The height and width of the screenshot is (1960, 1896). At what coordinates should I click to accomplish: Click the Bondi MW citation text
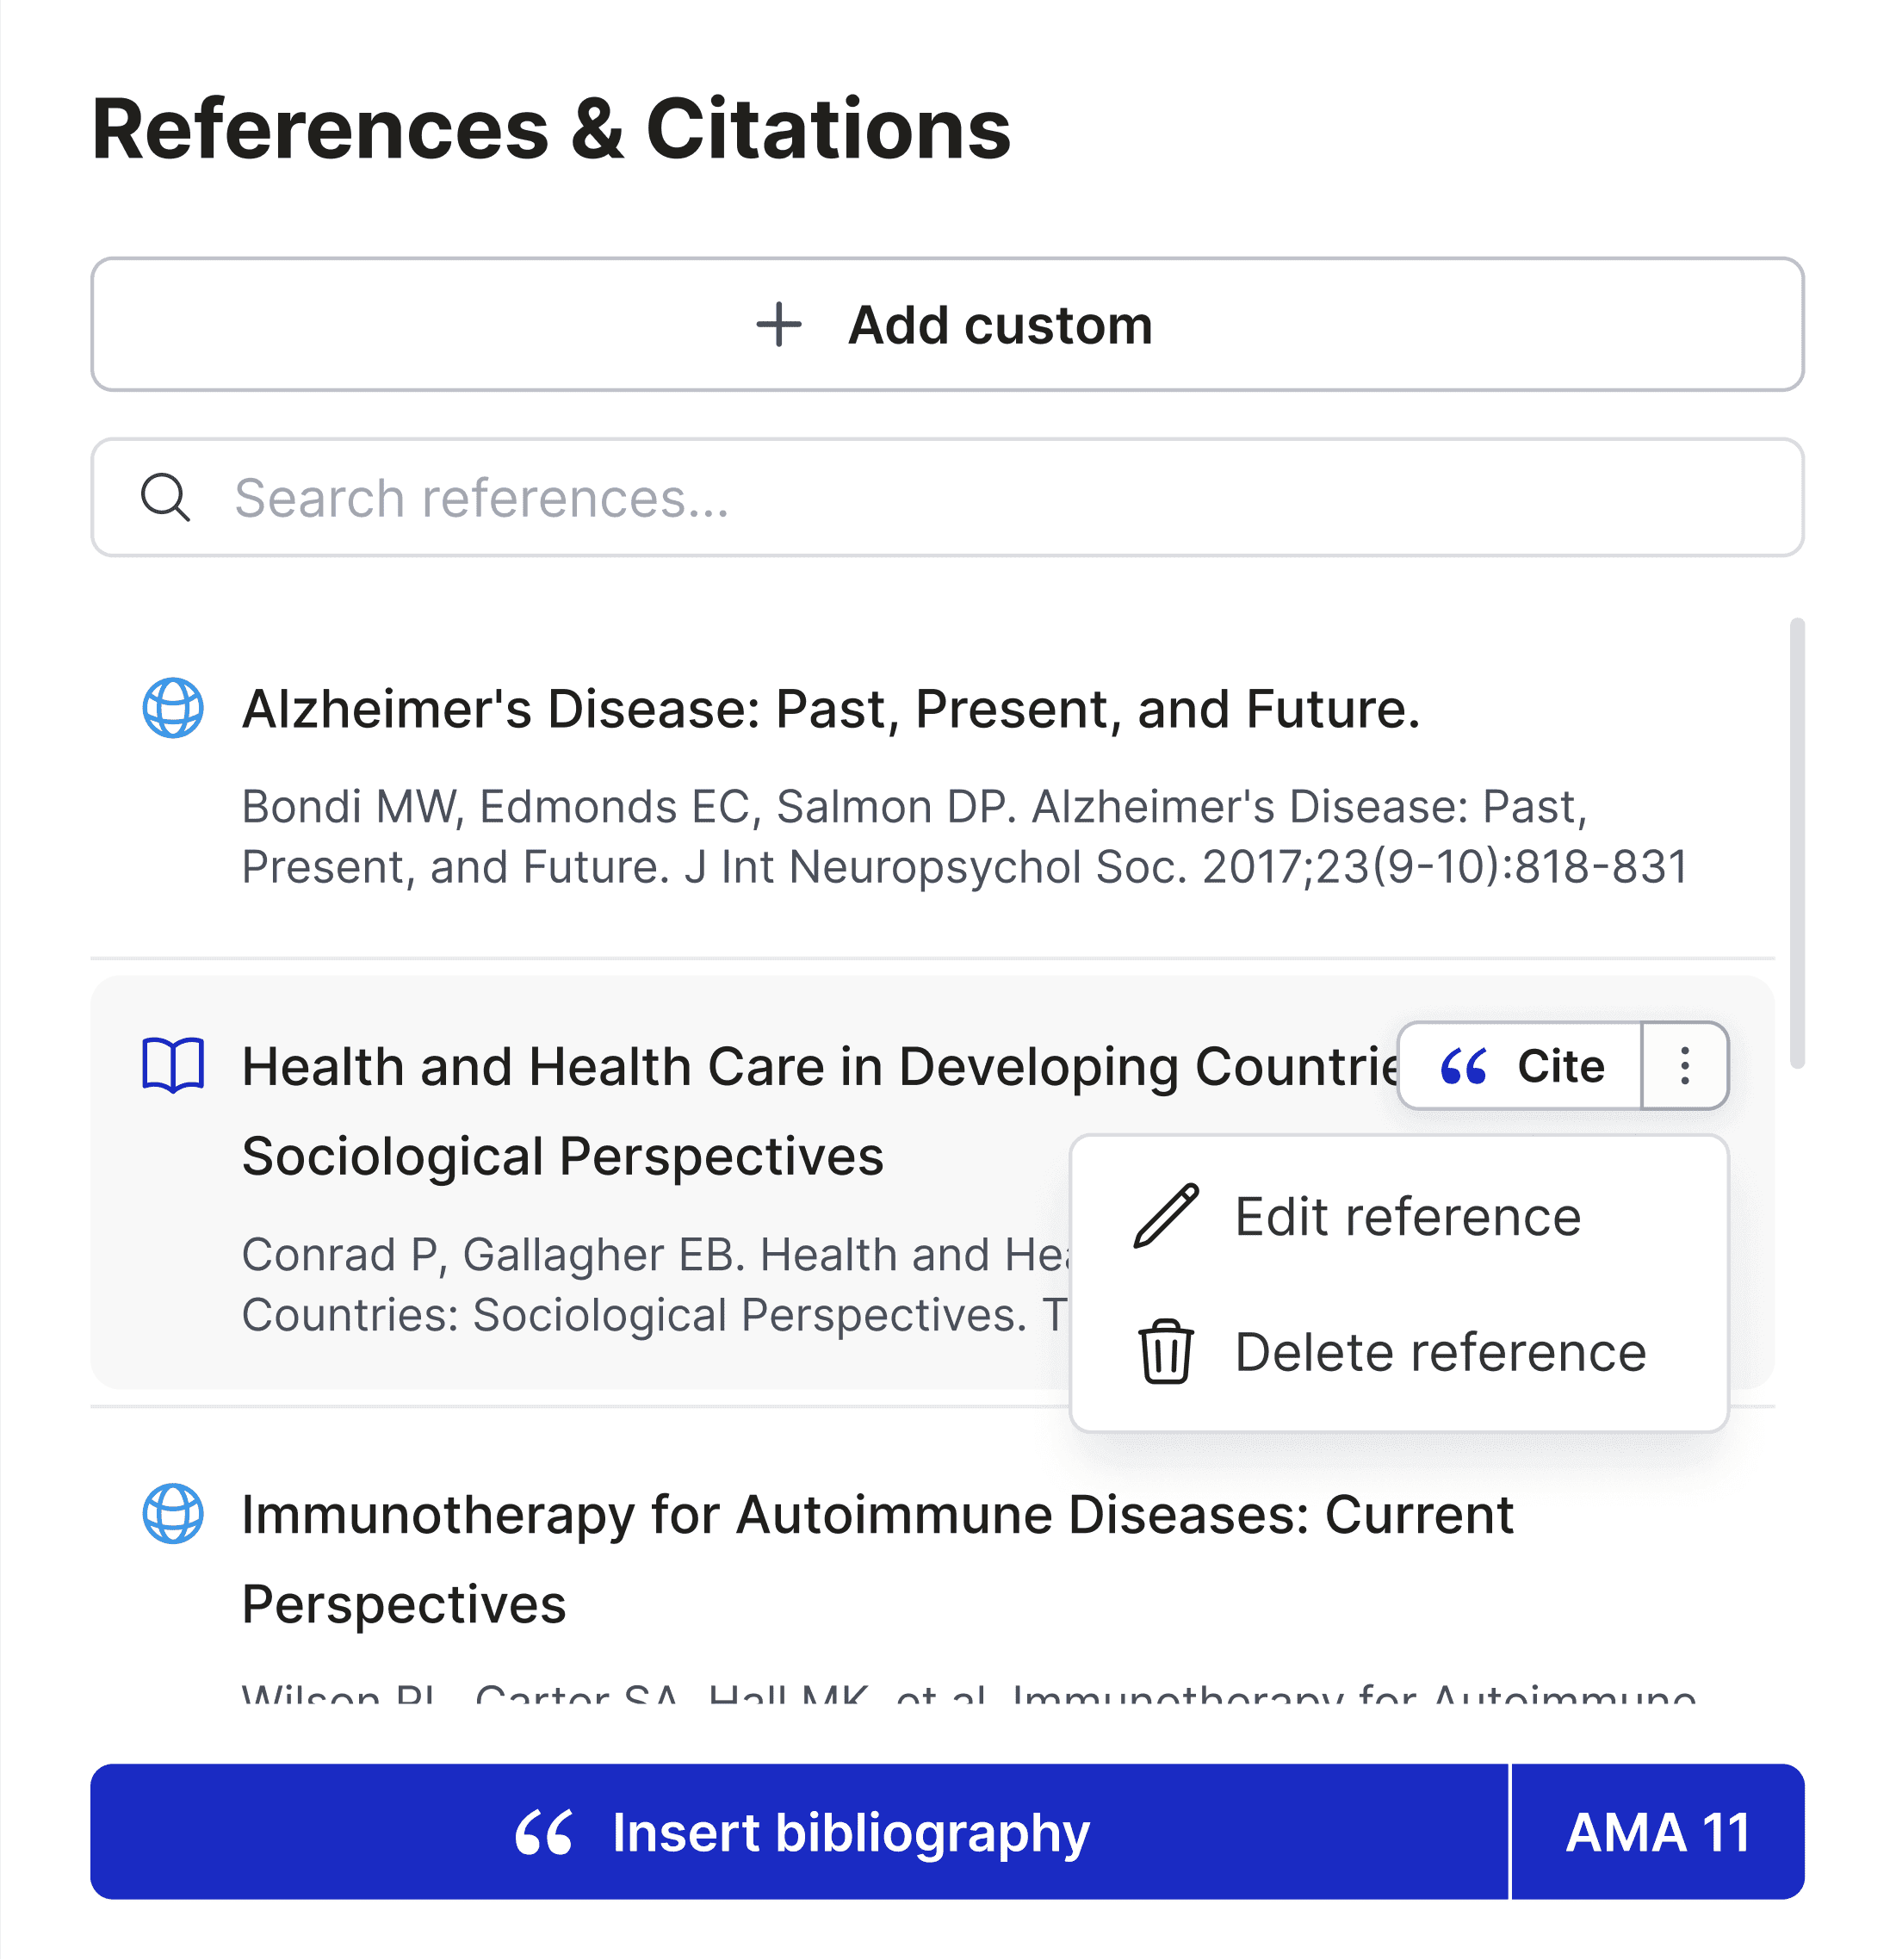pos(964,836)
